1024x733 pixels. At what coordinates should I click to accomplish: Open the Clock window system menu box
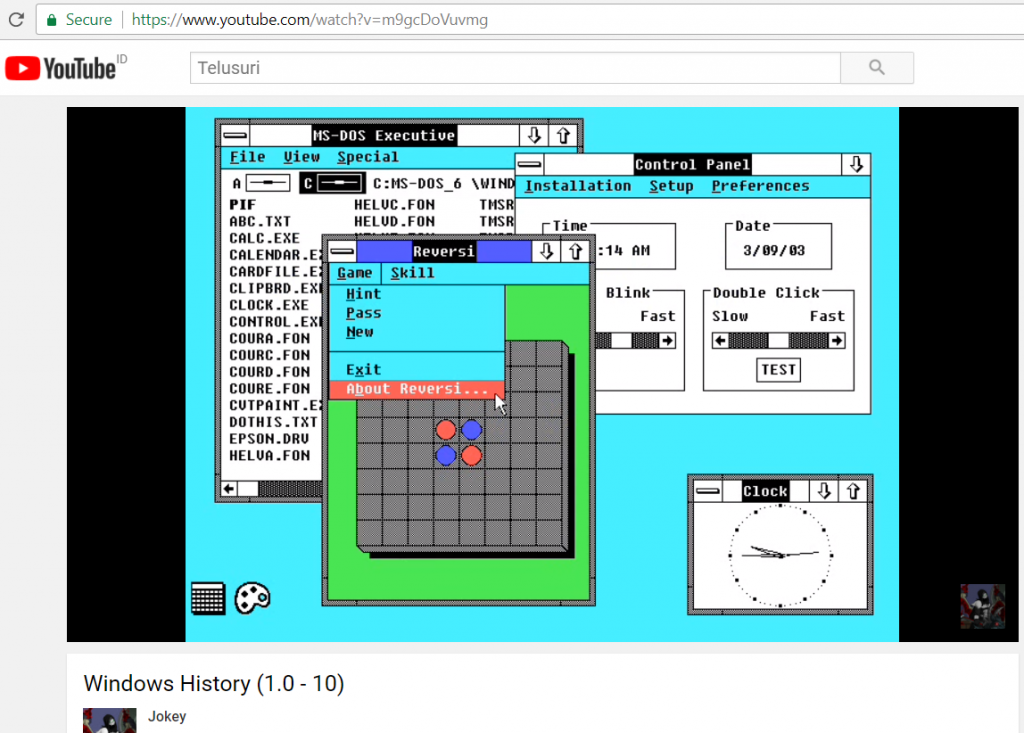point(708,491)
